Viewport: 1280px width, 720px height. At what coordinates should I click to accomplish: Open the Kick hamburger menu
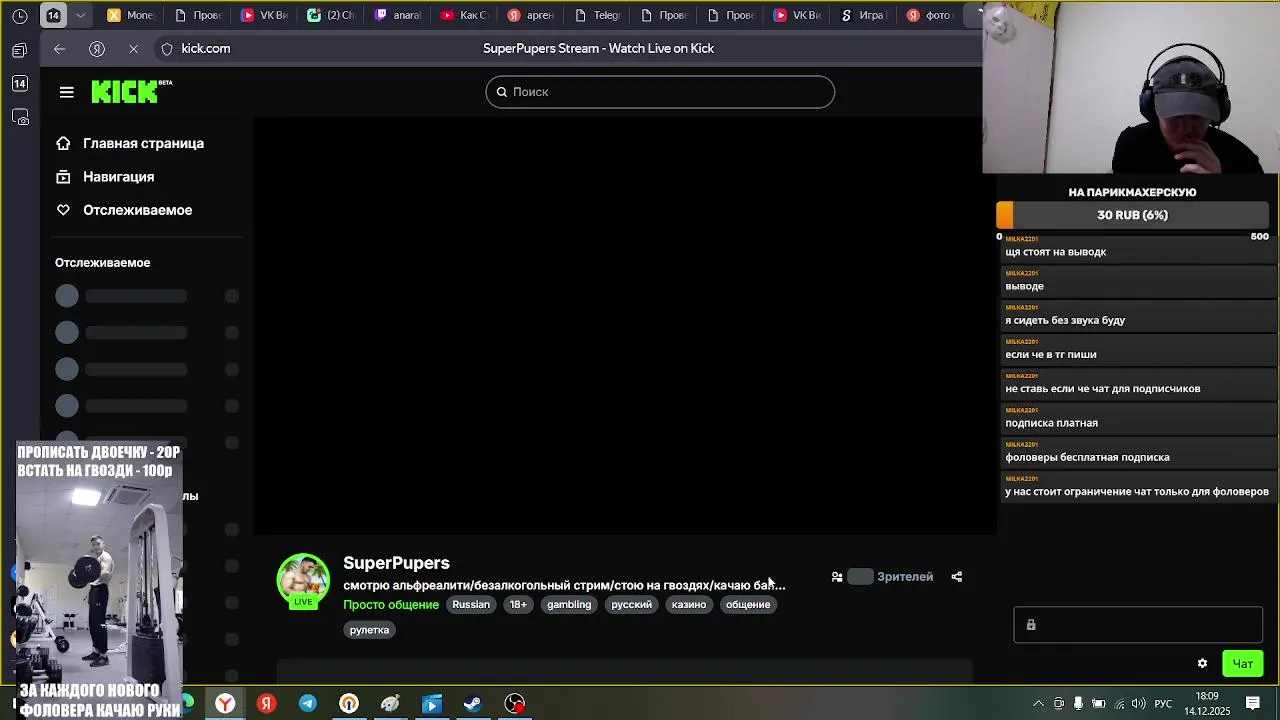pyautogui.click(x=67, y=92)
